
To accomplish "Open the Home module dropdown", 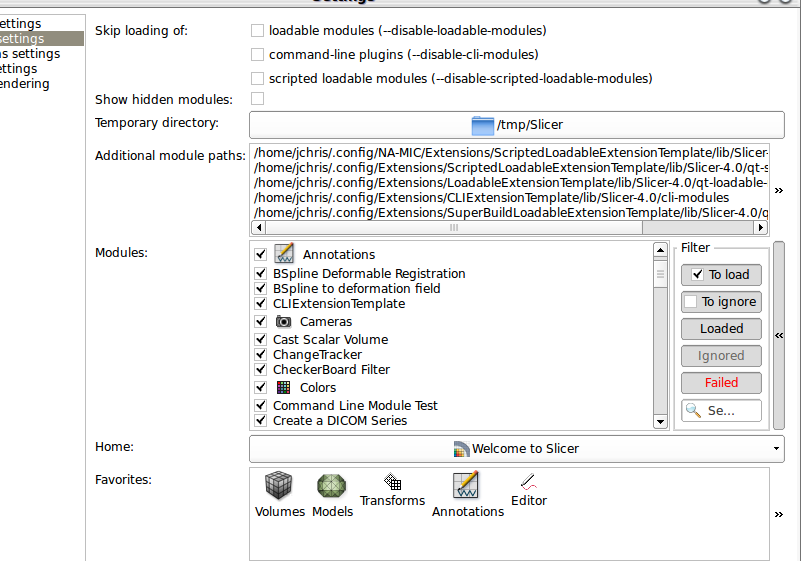I will click(516, 449).
